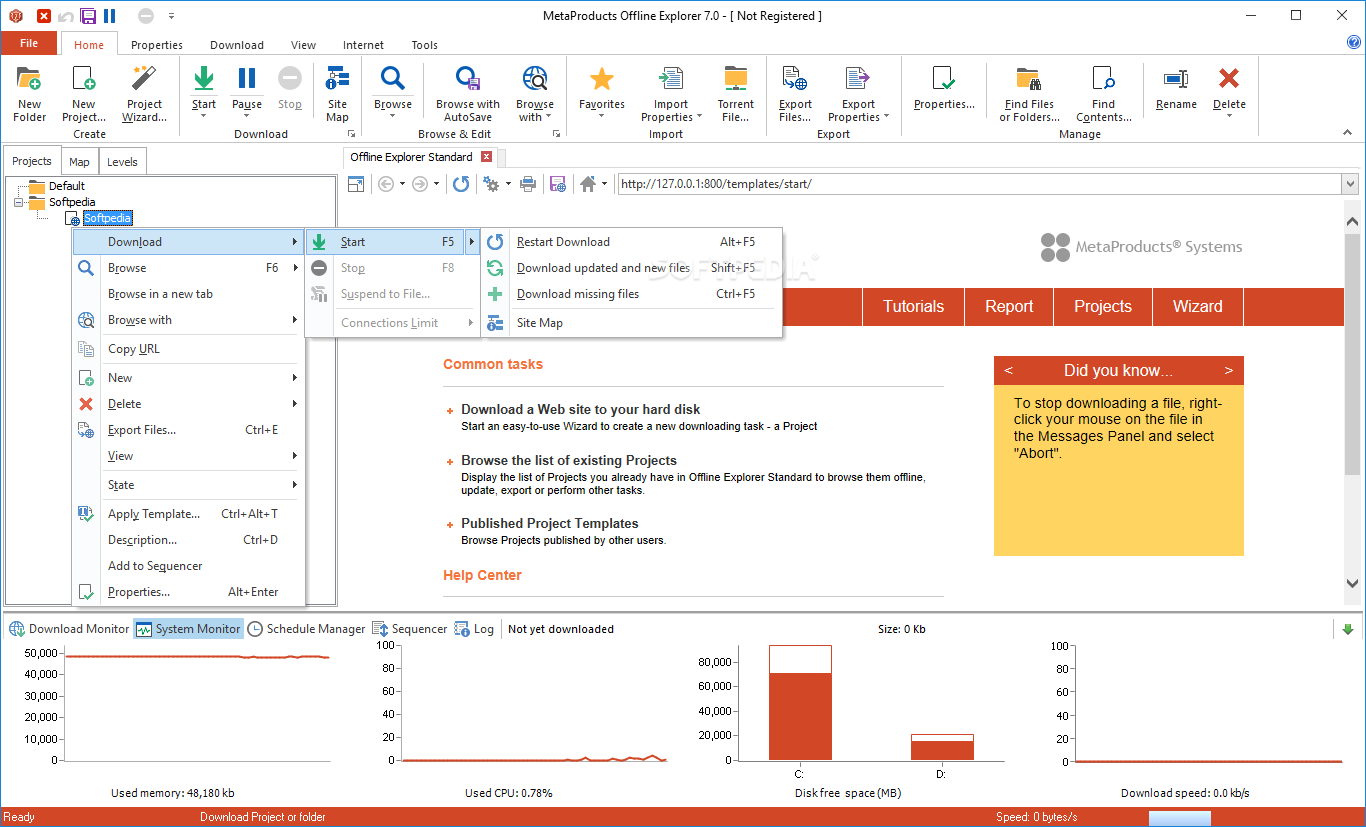This screenshot has width=1366, height=827.
Task: Click the home icon in browser toolbar
Action: (x=588, y=184)
